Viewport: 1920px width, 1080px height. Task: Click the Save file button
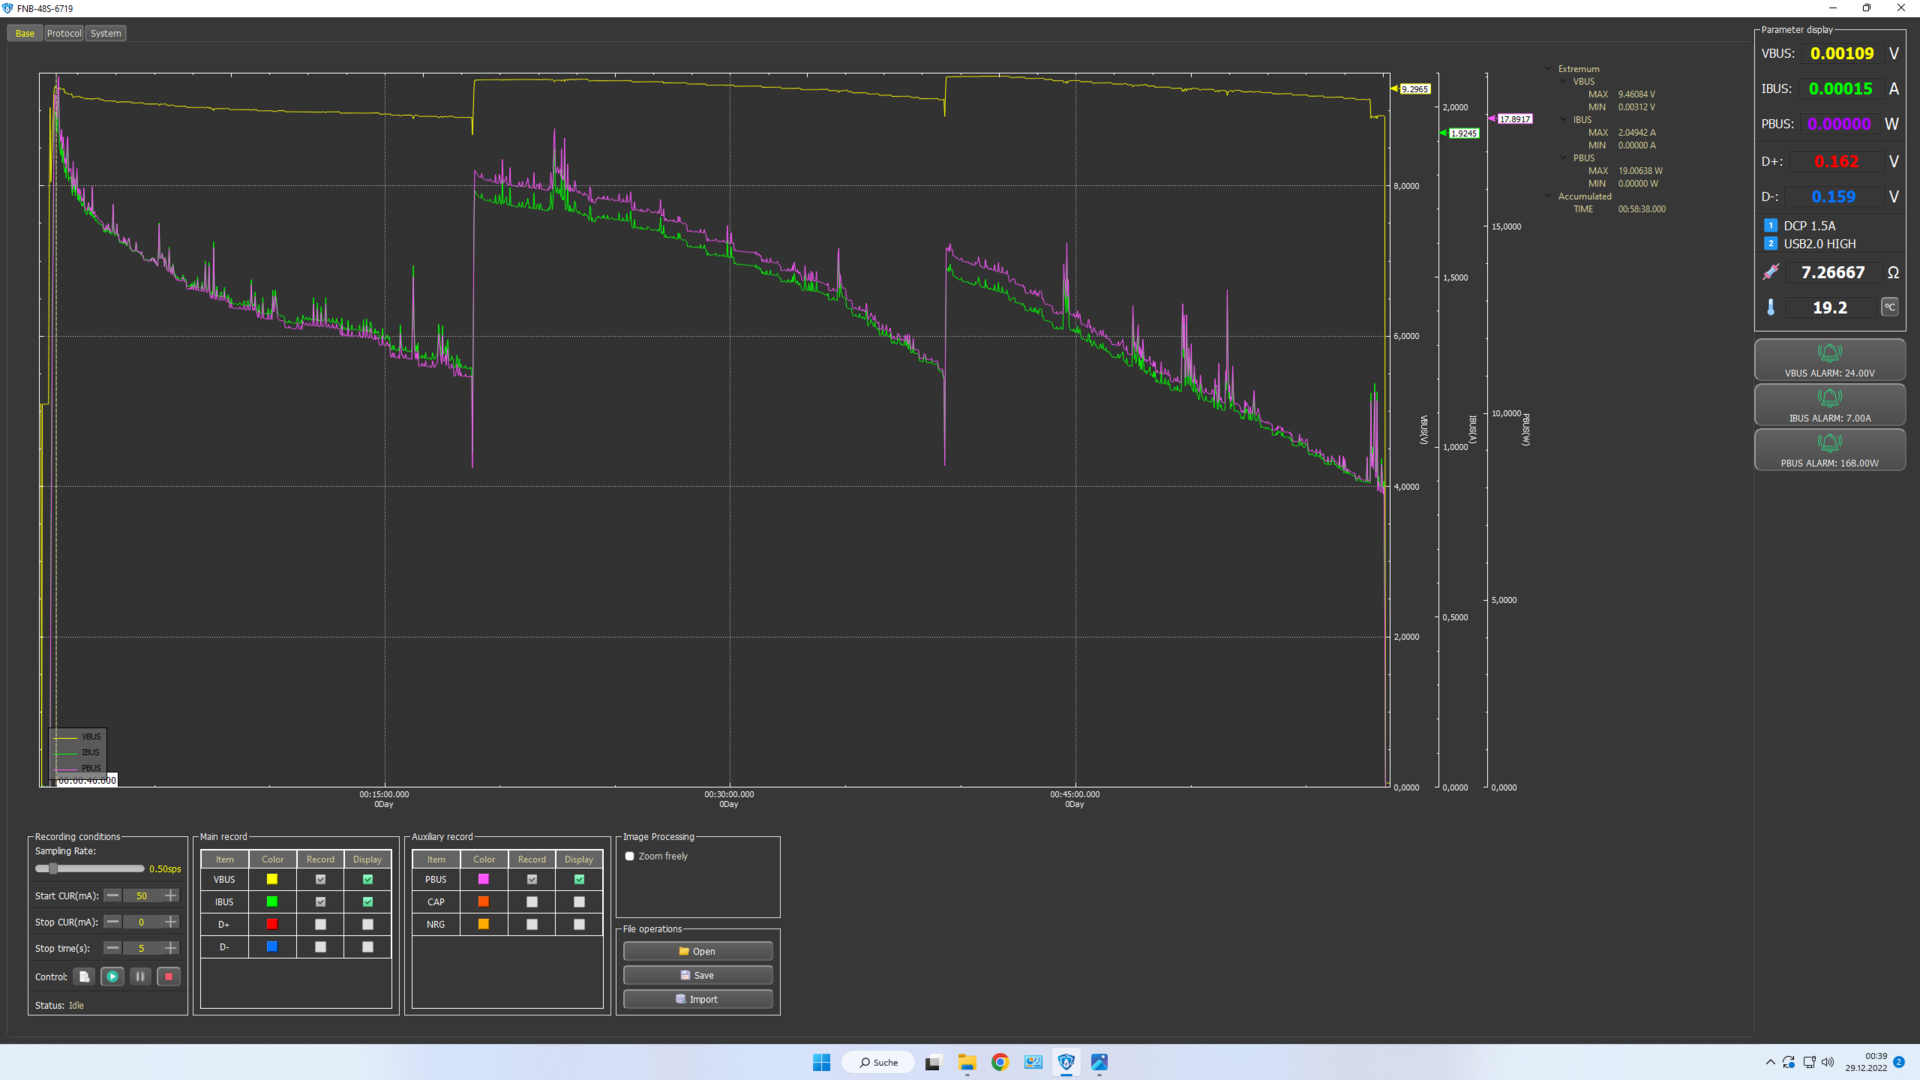tap(697, 975)
